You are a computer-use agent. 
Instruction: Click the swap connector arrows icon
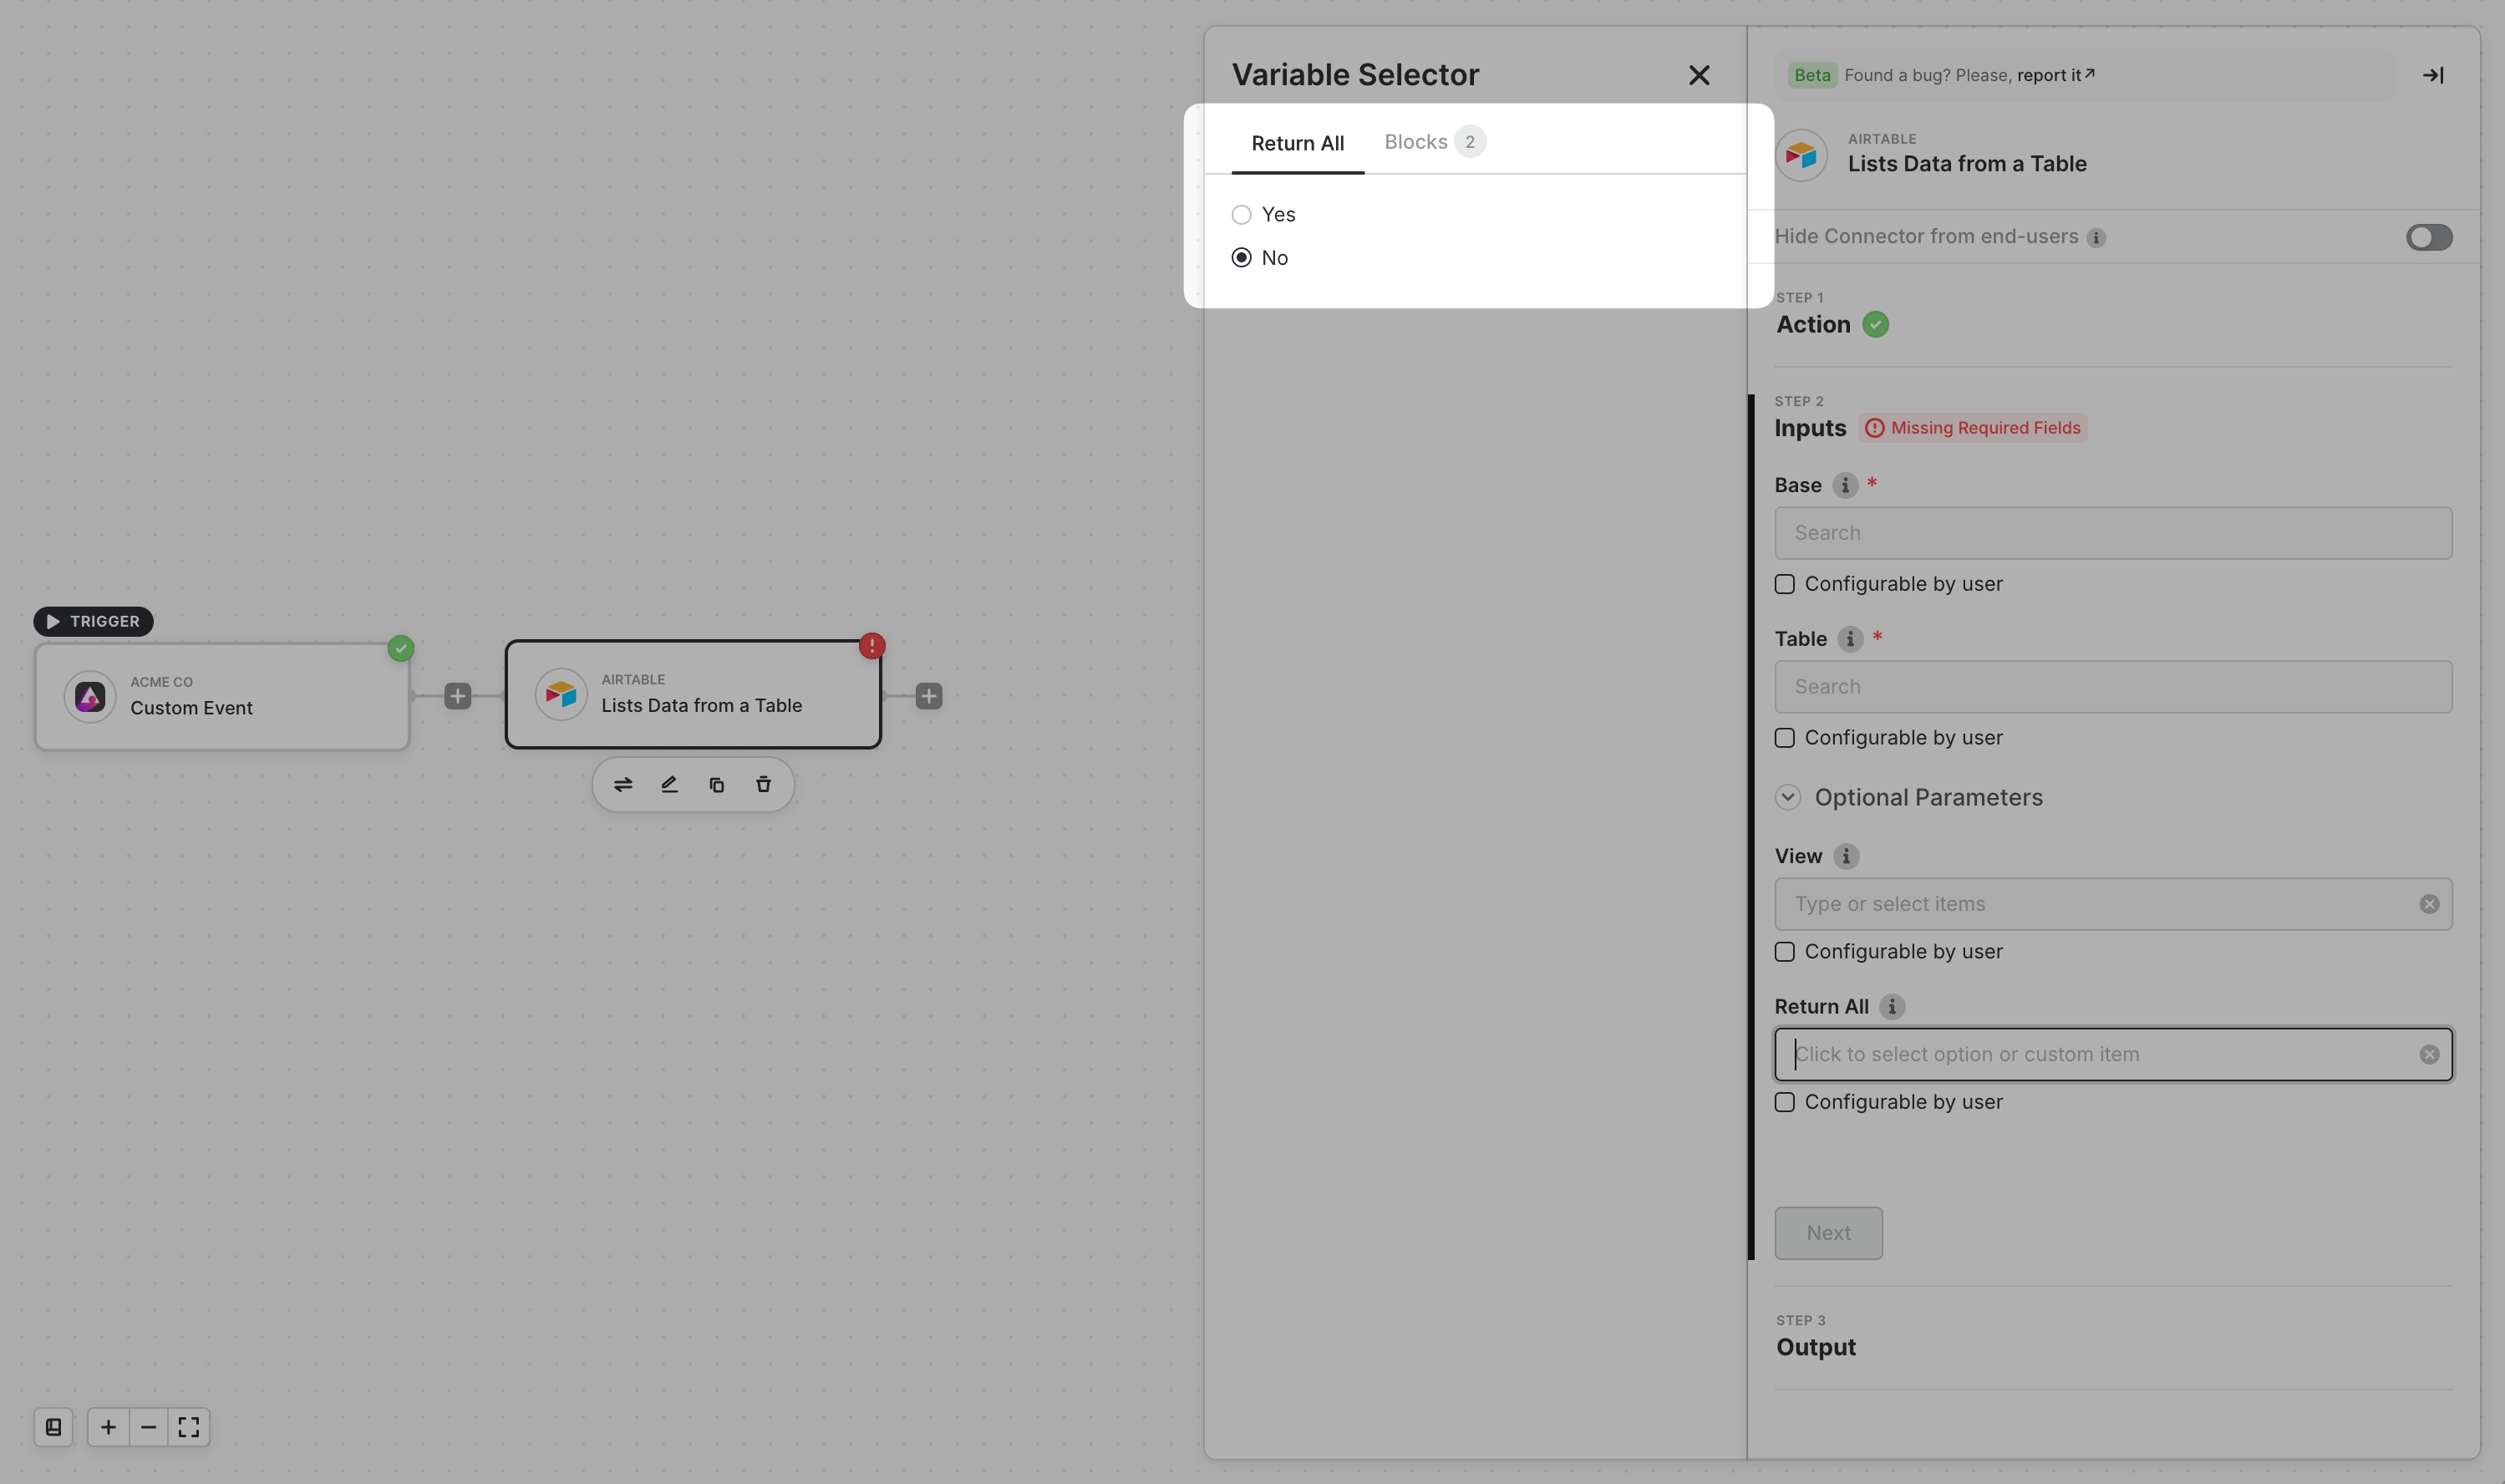click(623, 785)
